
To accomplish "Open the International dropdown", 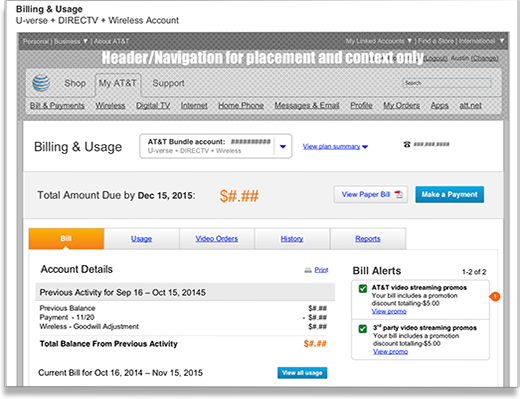I will (x=481, y=41).
